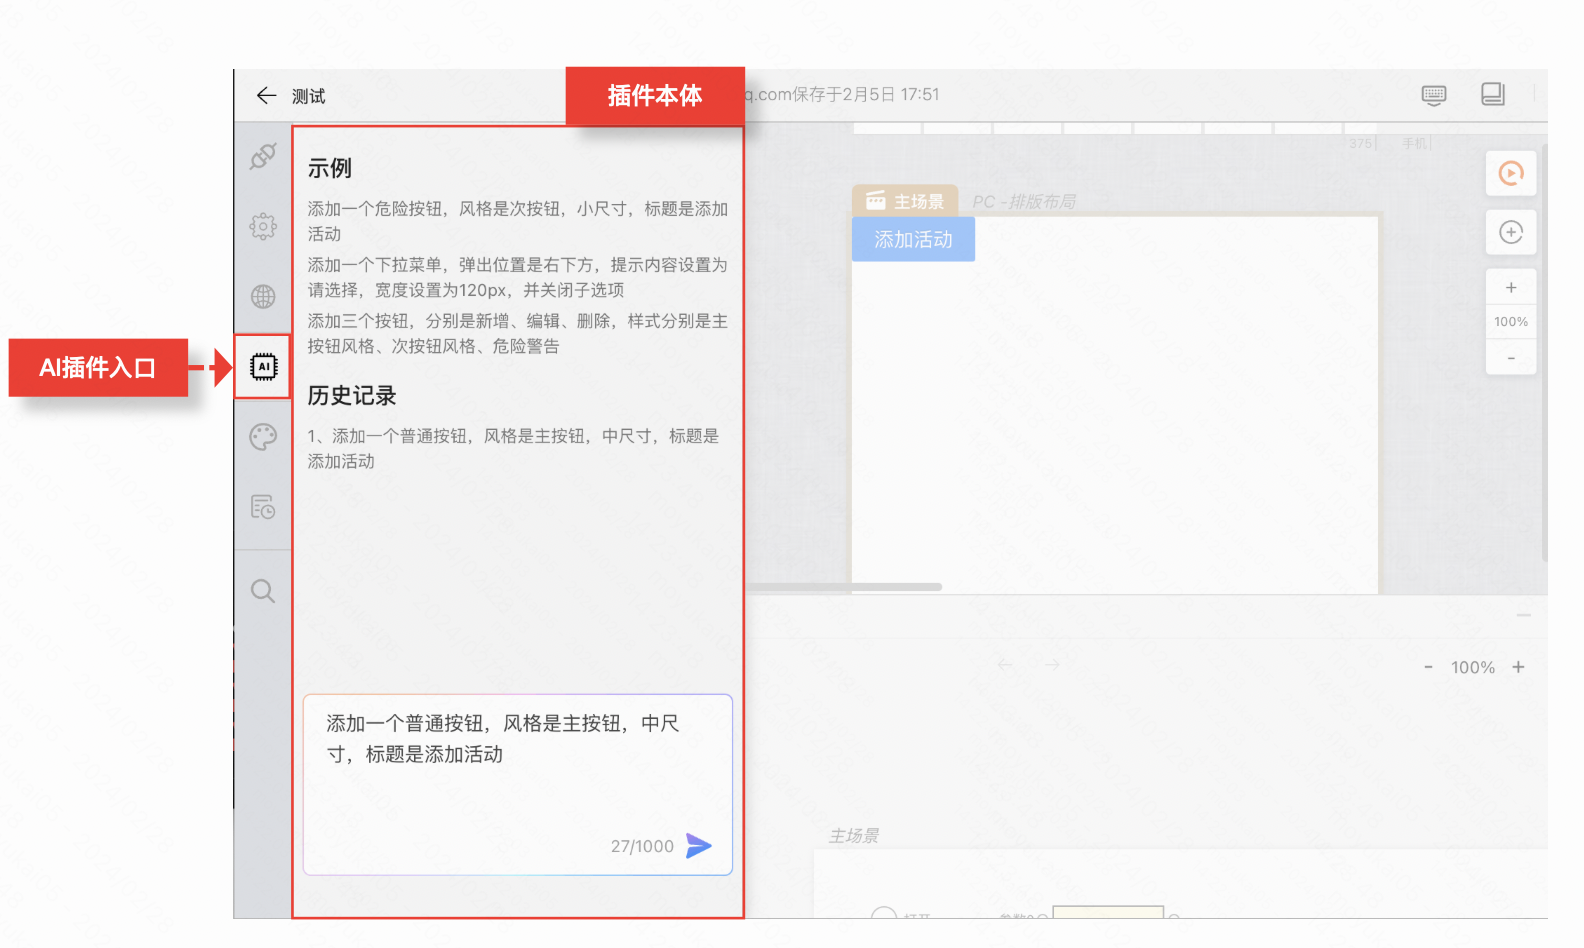1584x948 pixels.
Task: Click the orange preview play button
Action: 1510,174
